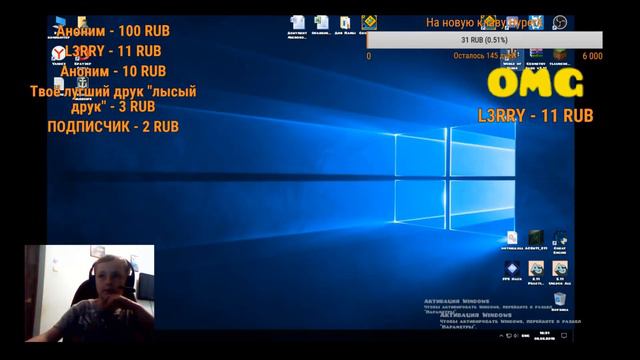Click 'L3RRY - 11 RUB' under OMG alert
Image resolution: width=640 pixels, height=360 pixels.
[x=535, y=116]
